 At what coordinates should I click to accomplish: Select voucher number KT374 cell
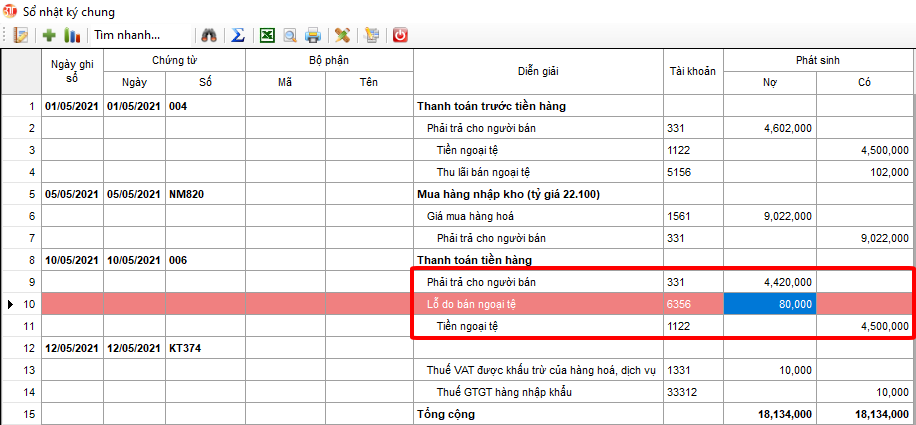(x=206, y=348)
